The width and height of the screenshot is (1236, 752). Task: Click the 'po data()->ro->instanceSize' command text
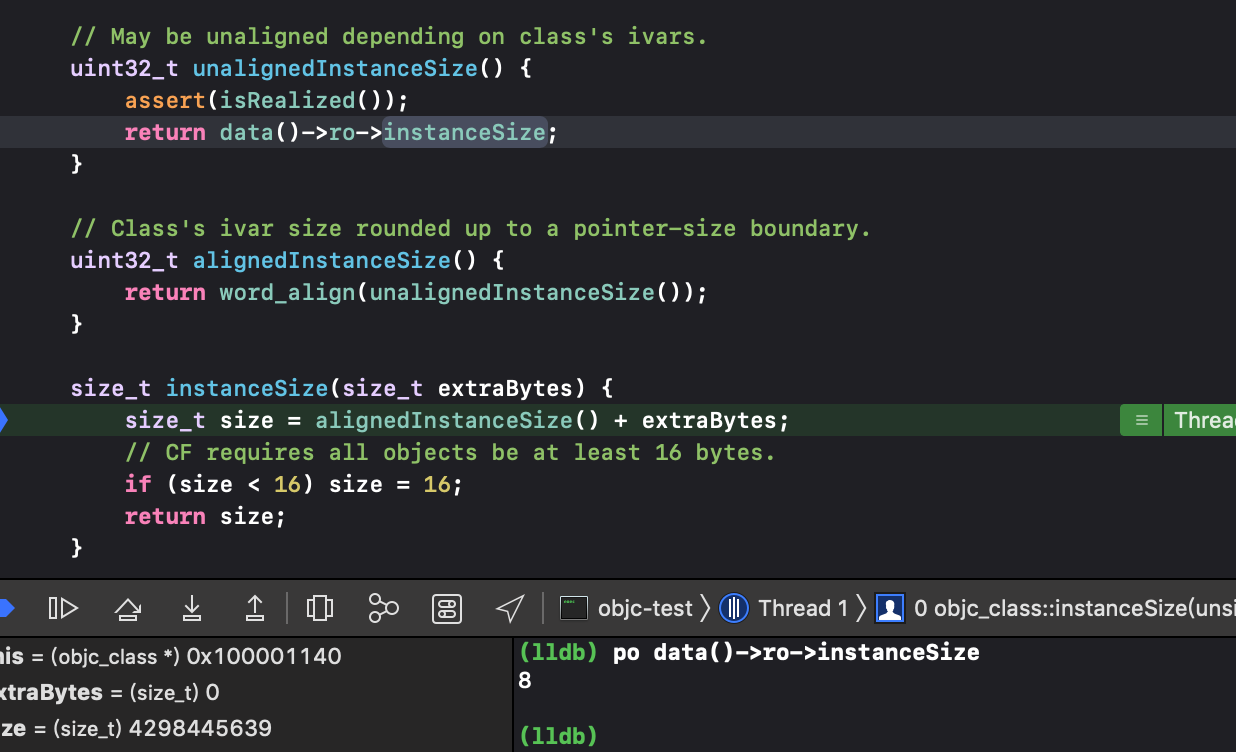796,653
